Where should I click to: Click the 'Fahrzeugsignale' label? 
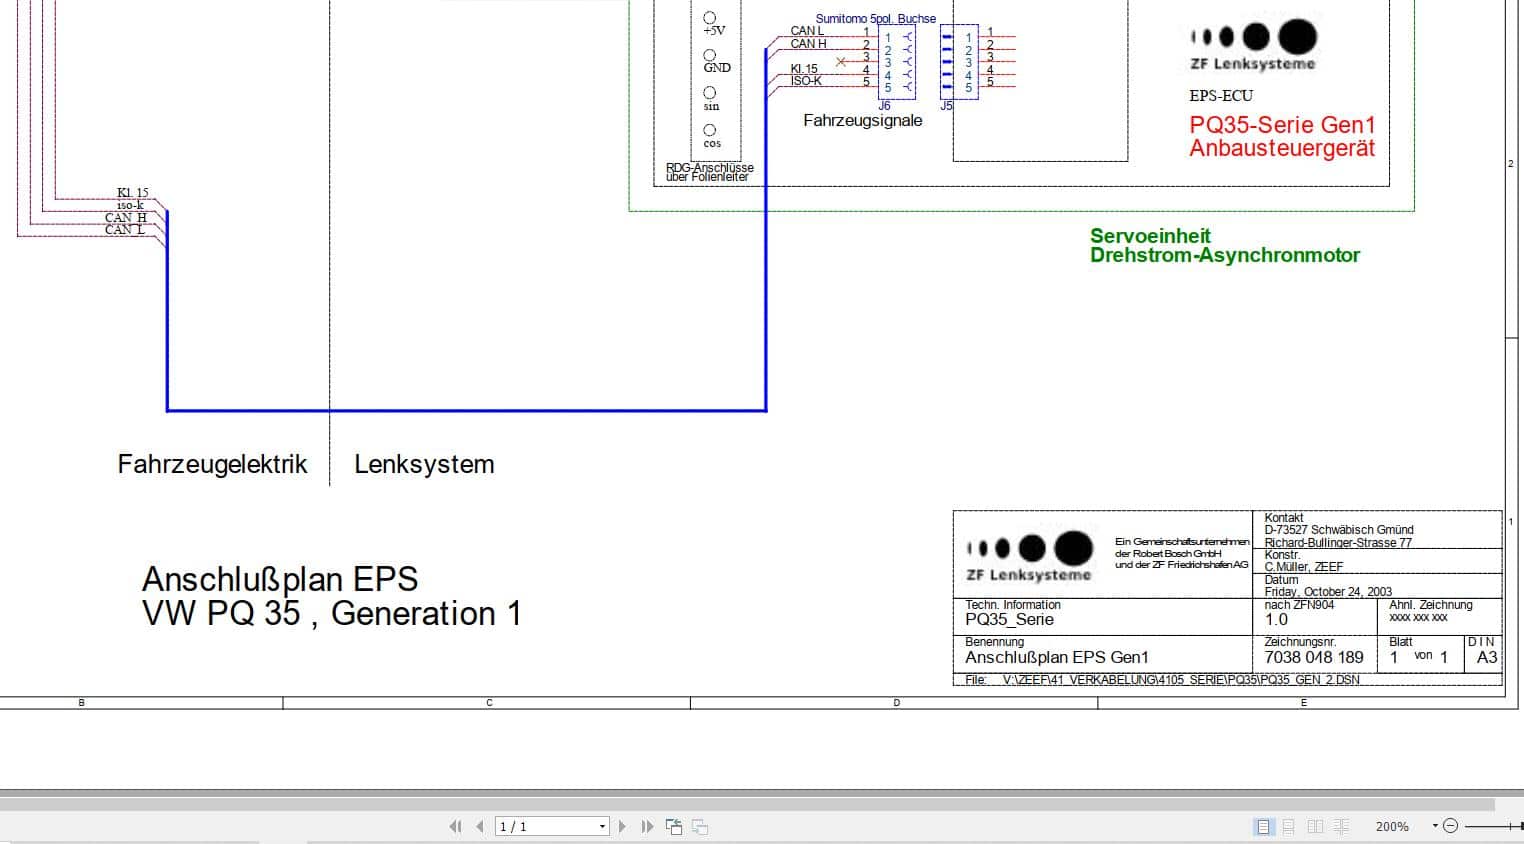863,120
